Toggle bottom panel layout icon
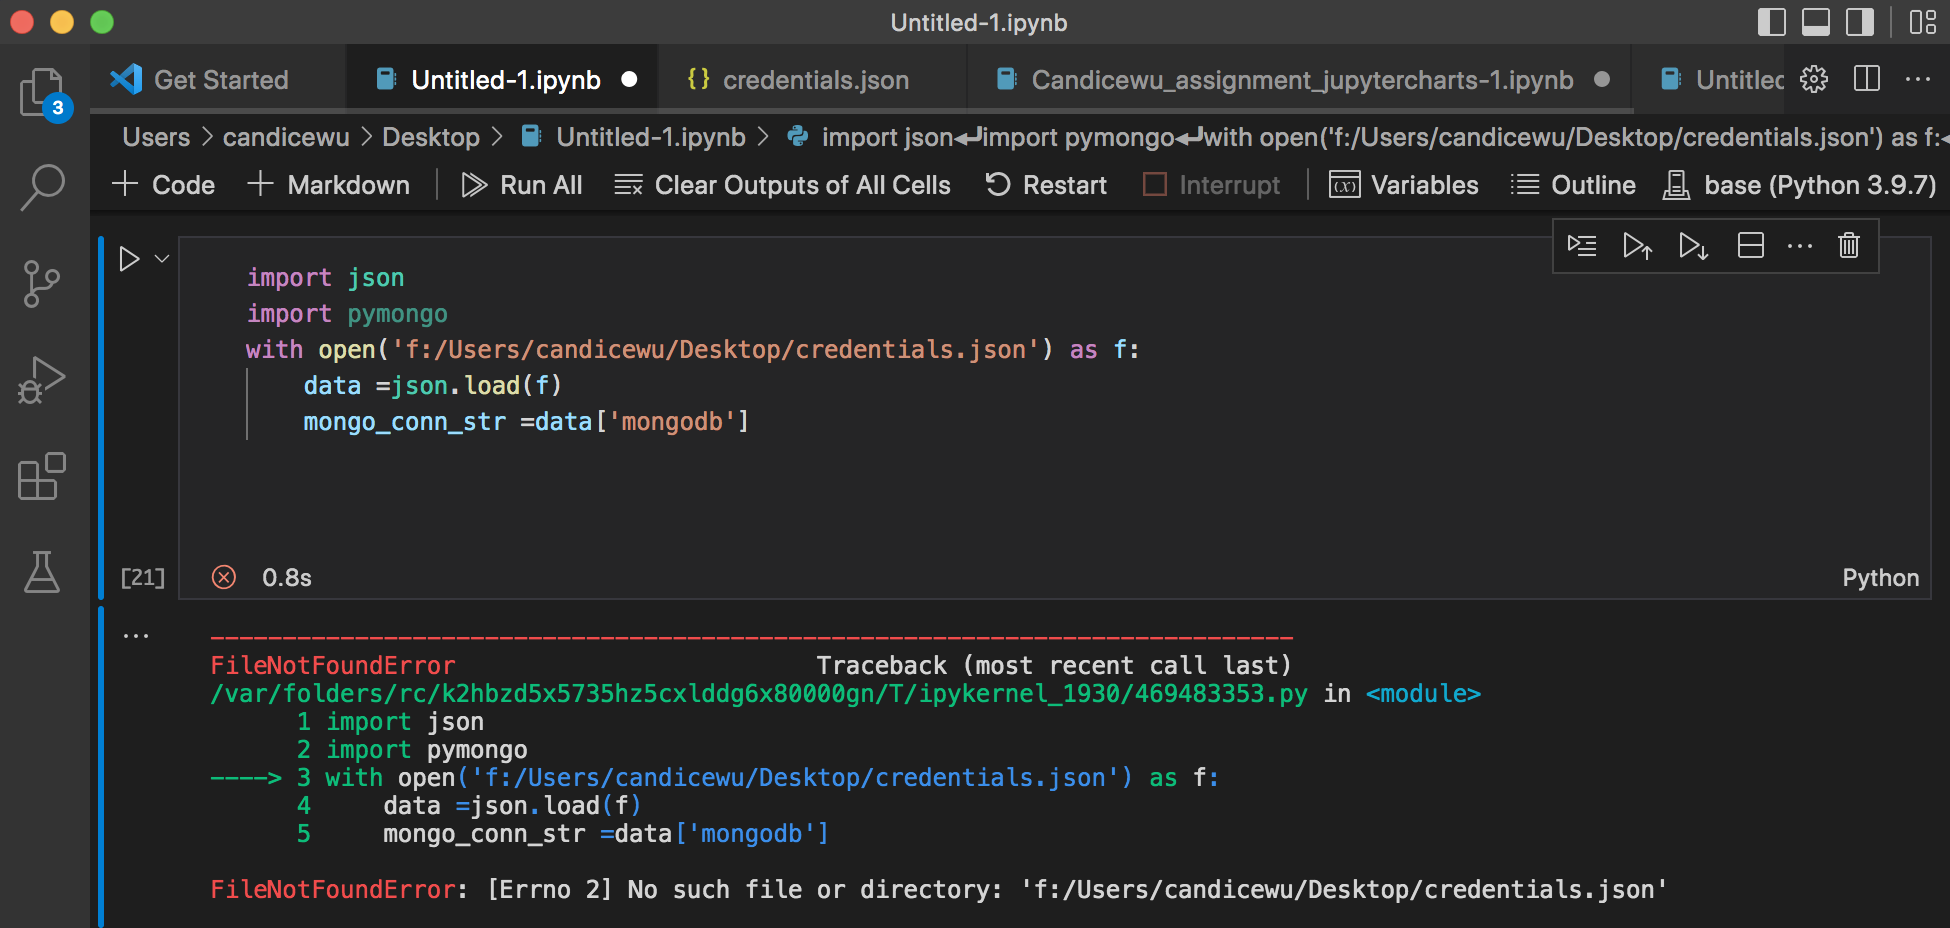This screenshot has width=1950, height=928. tap(1816, 22)
